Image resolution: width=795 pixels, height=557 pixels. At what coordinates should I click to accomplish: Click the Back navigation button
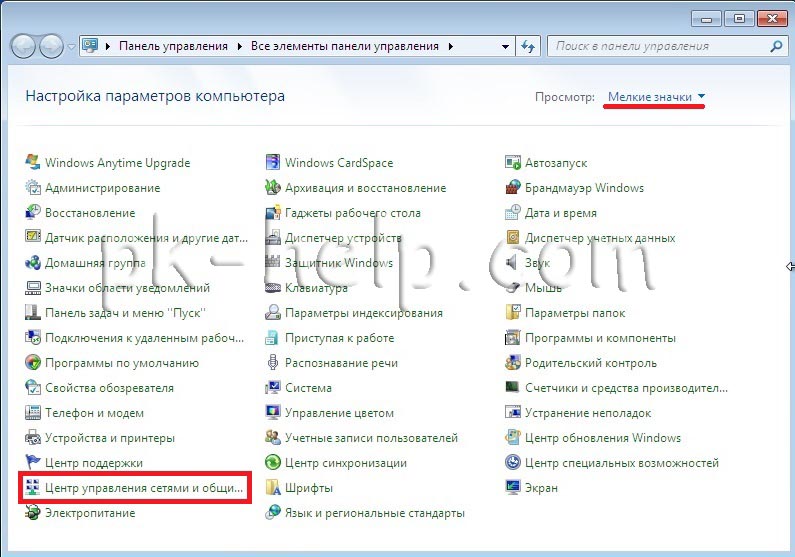(23, 47)
